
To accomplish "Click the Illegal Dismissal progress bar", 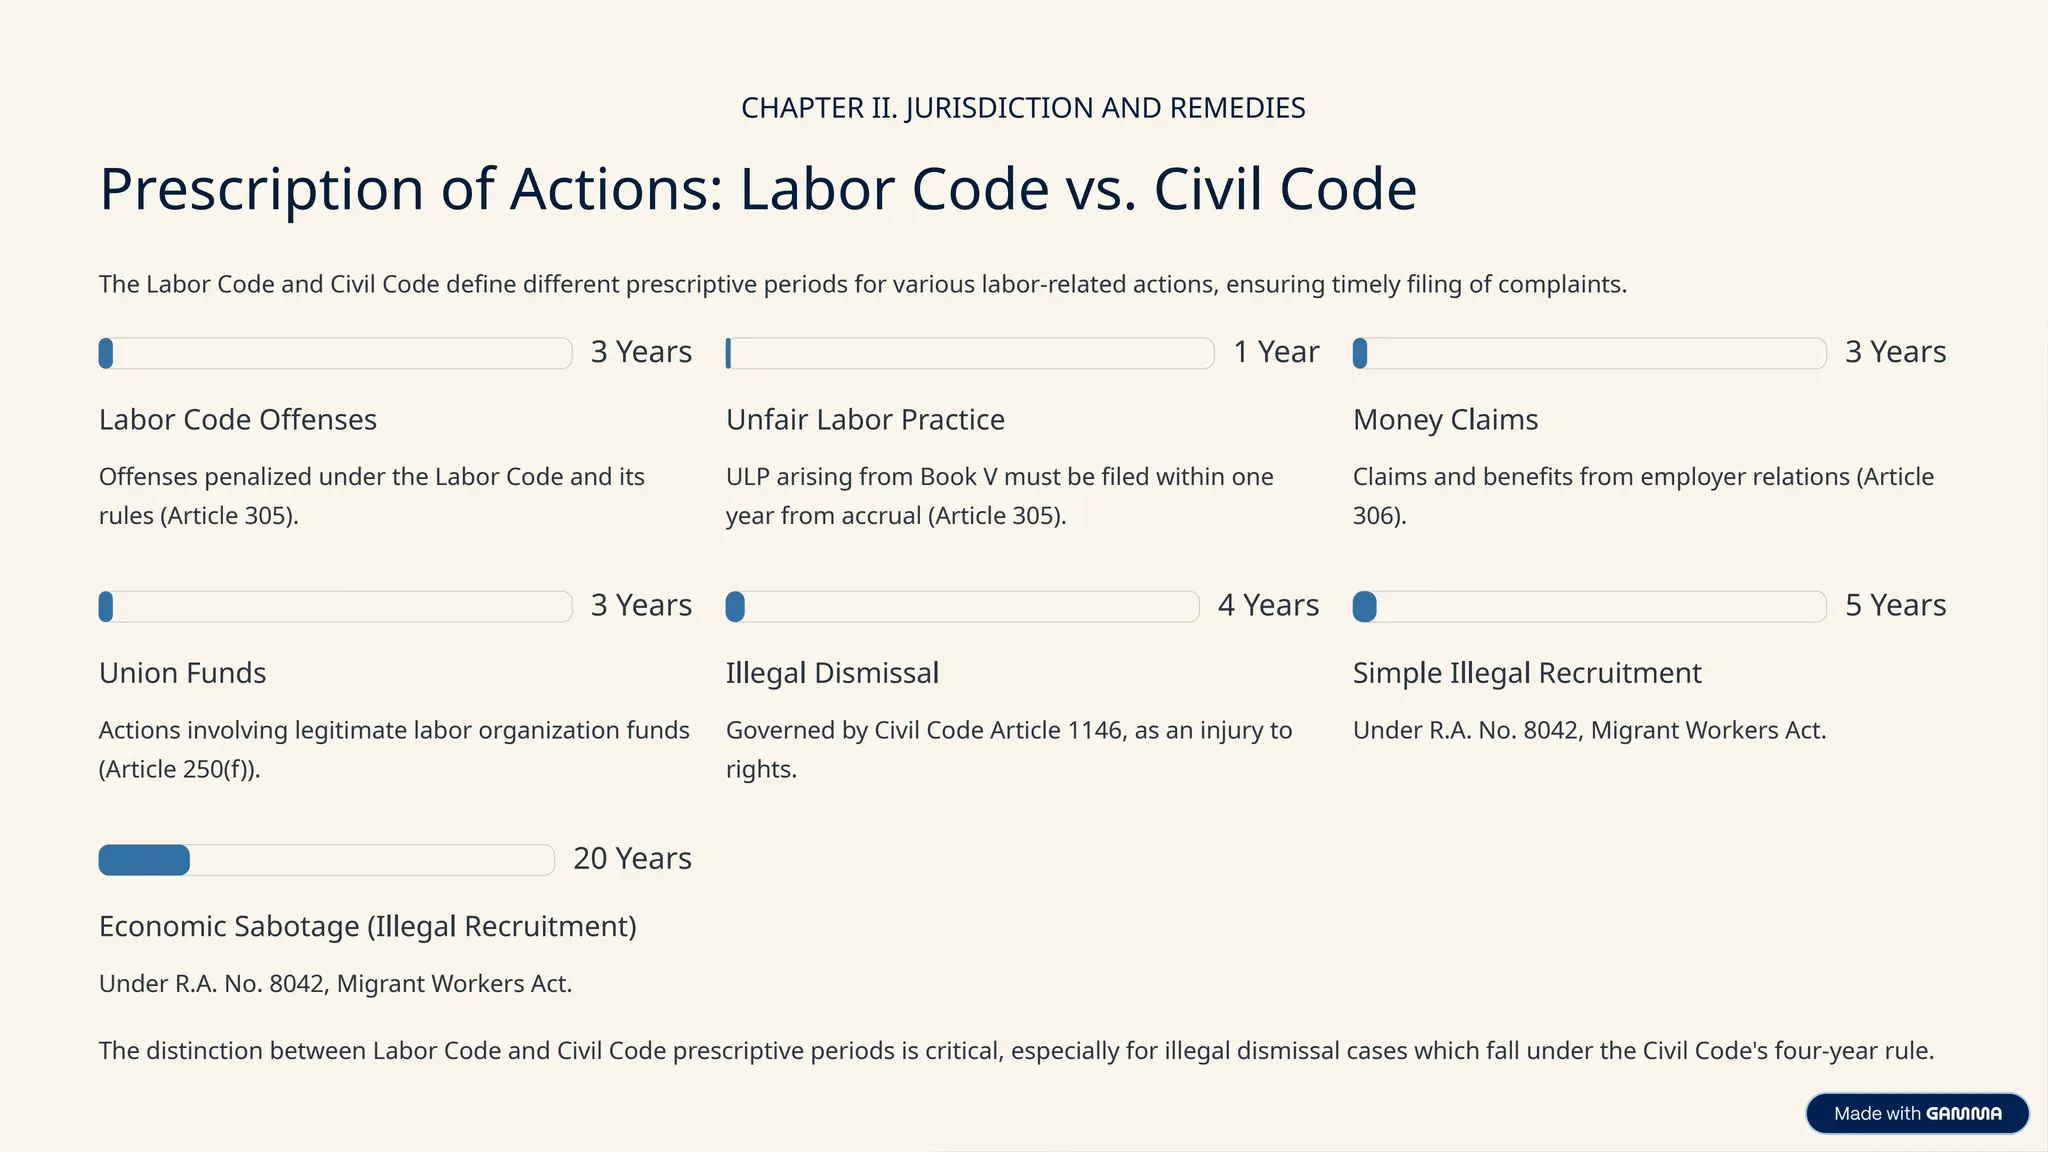I will coord(962,606).
